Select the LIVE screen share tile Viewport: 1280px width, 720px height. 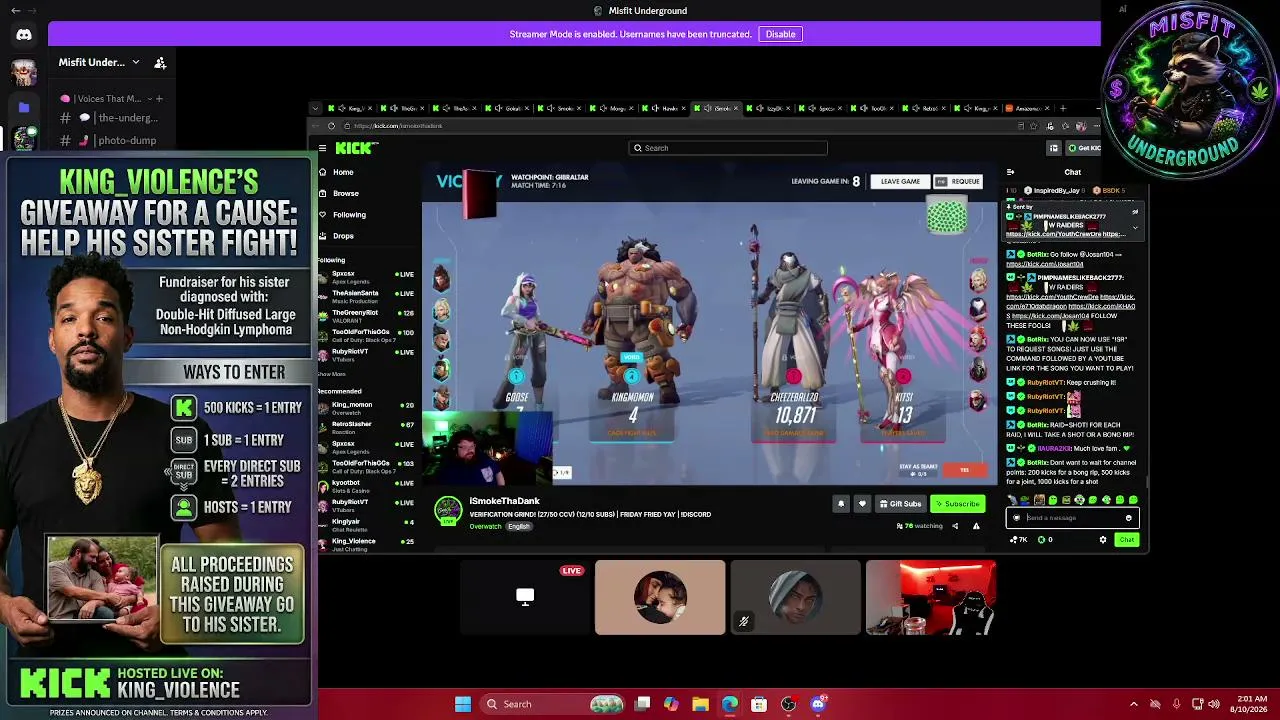tap(525, 598)
